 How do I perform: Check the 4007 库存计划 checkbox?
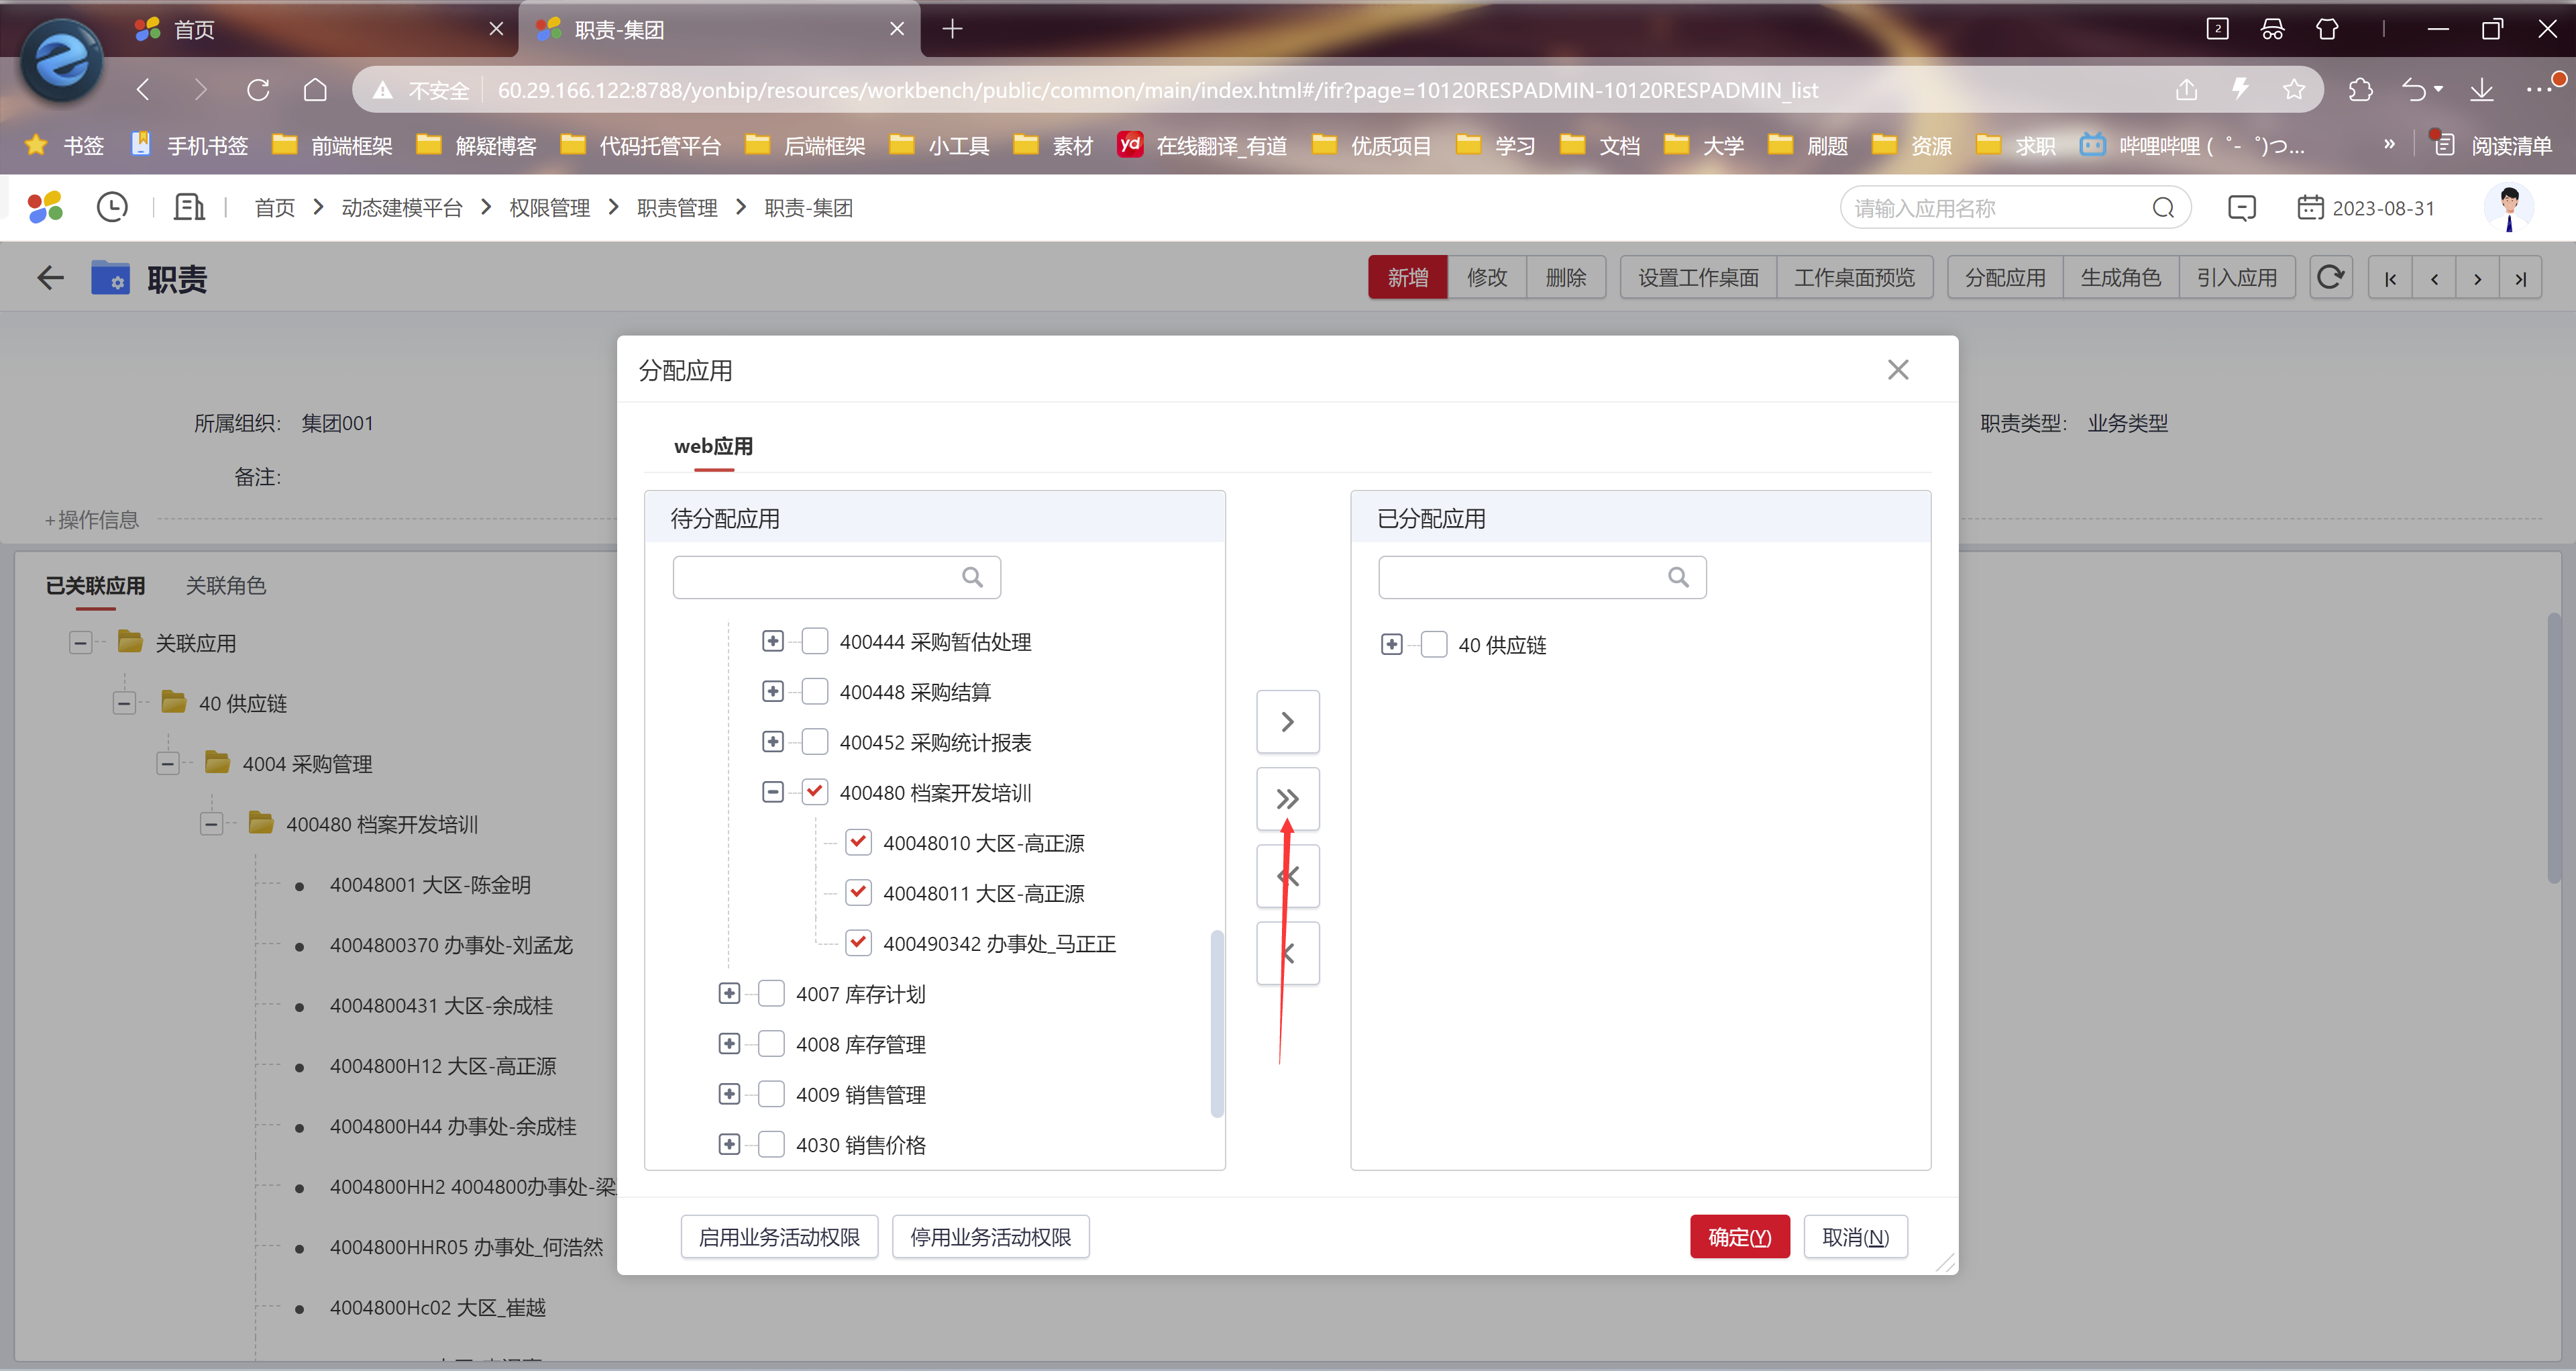(x=771, y=993)
